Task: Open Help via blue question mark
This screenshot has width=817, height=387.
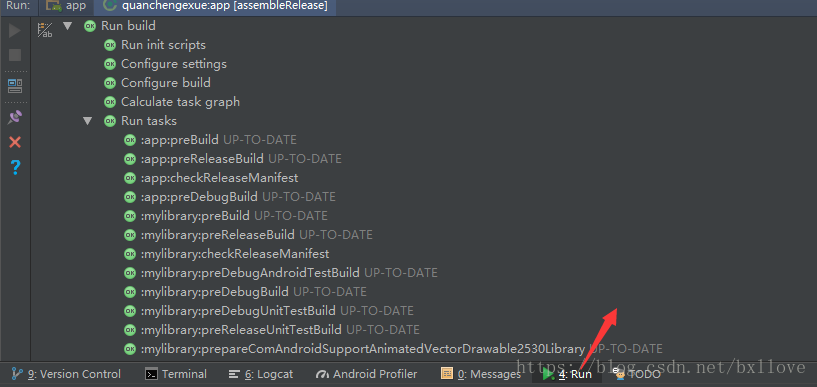Action: coord(15,167)
